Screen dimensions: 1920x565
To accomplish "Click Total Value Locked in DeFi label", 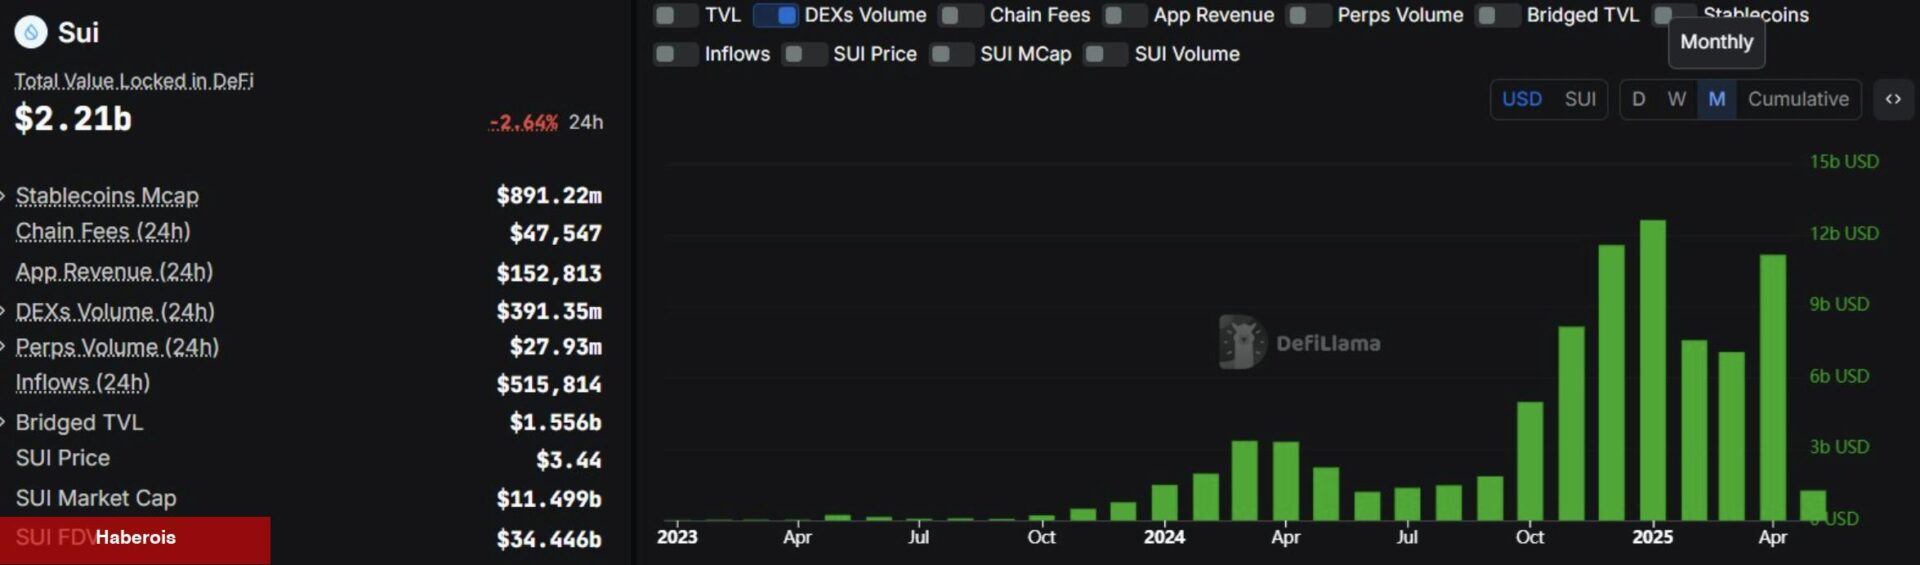I will (x=134, y=81).
